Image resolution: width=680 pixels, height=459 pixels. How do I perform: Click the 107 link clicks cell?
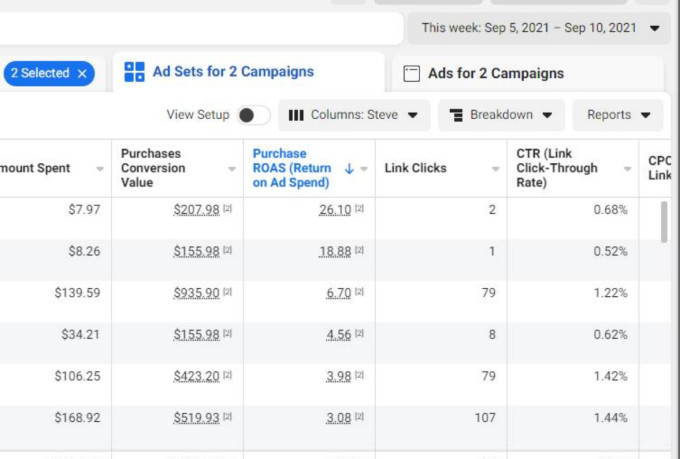pos(485,418)
